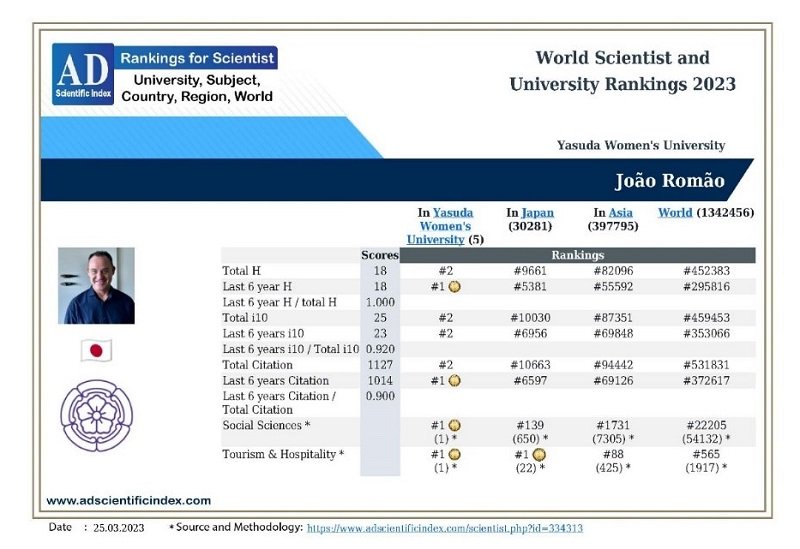
Task: Click the Tourism & Hospitality * row label
Action: (283, 455)
